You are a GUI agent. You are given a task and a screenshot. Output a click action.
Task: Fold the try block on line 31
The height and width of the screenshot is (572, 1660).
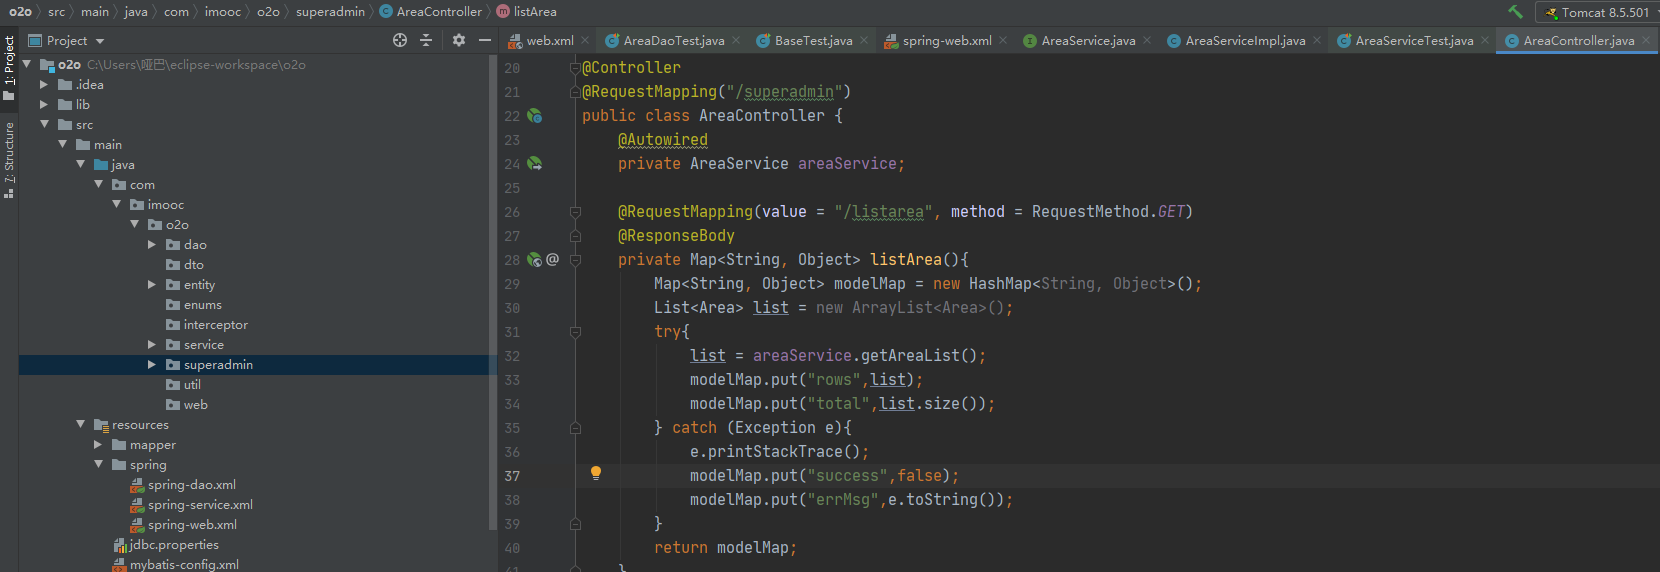click(x=575, y=332)
